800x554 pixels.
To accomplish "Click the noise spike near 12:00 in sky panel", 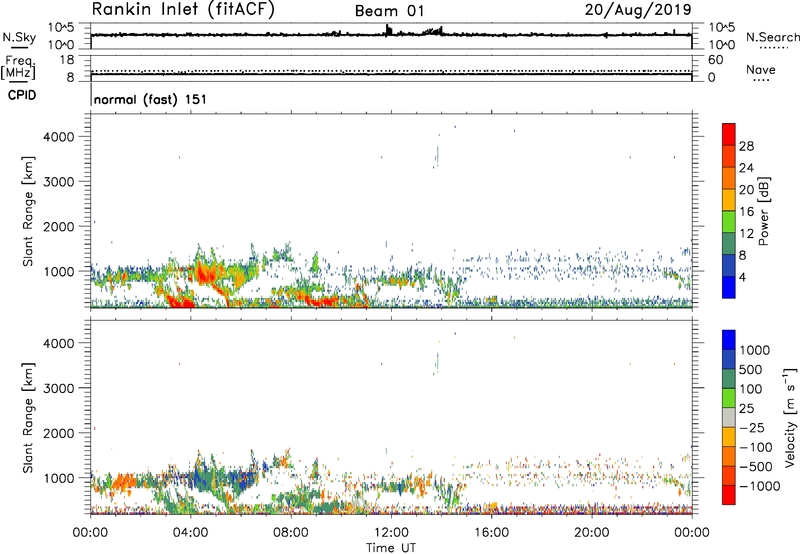I will pos(388,30).
